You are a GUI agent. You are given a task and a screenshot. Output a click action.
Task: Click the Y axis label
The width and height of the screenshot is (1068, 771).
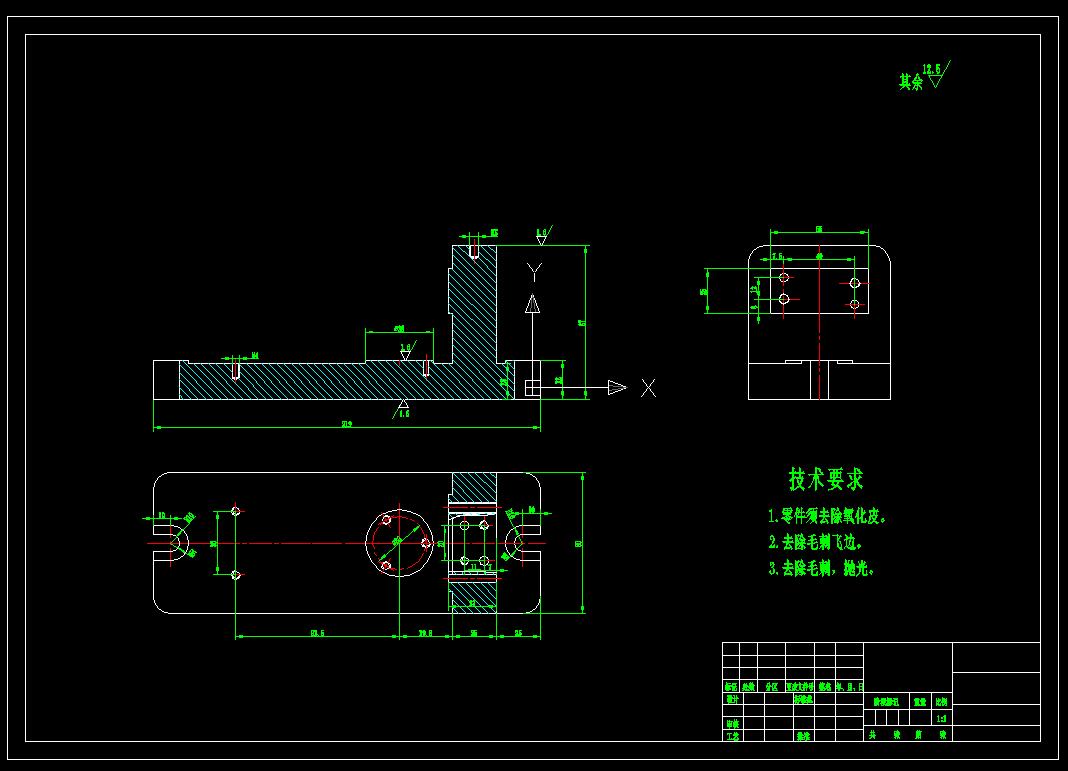coord(535,272)
